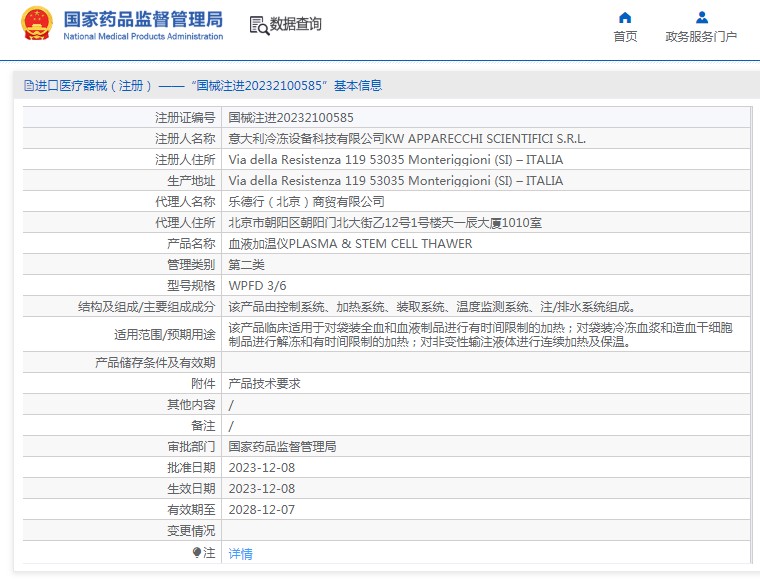Click the document icon before 进口医疗器械

tap(29, 86)
